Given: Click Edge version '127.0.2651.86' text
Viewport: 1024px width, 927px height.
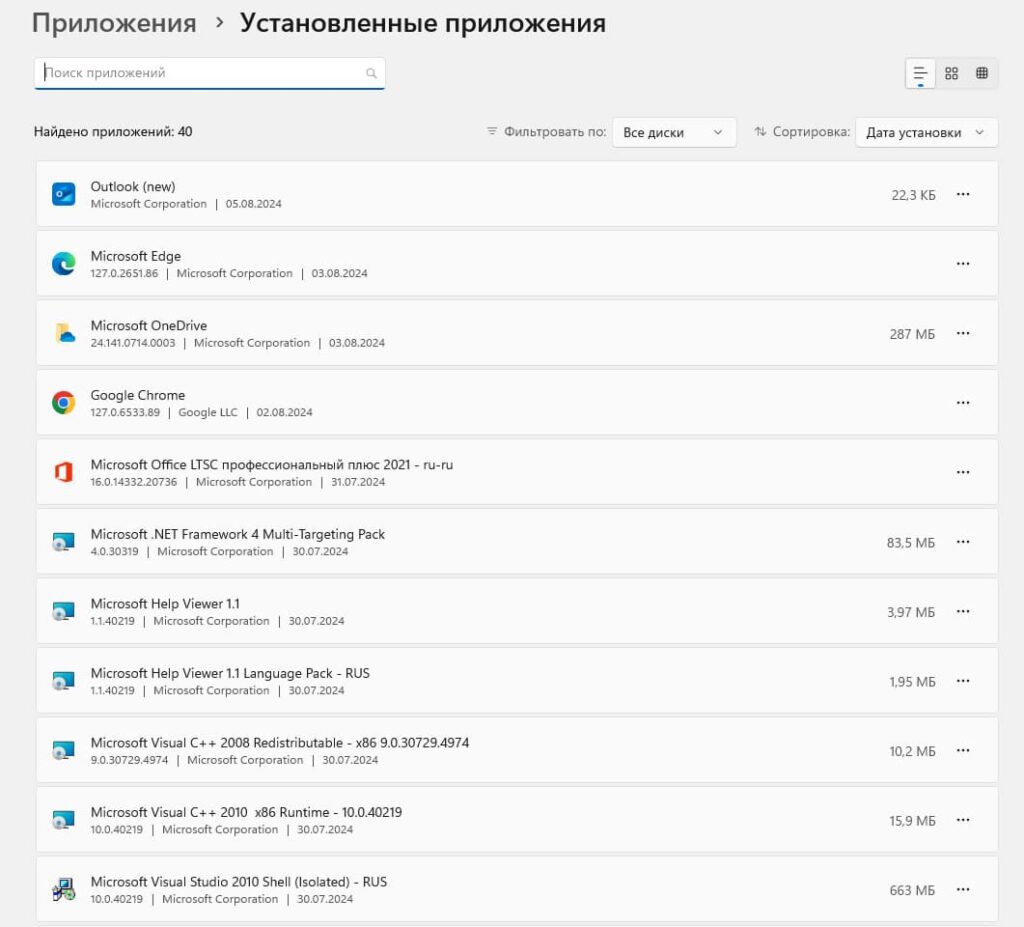Looking at the screenshot, I should pos(124,273).
